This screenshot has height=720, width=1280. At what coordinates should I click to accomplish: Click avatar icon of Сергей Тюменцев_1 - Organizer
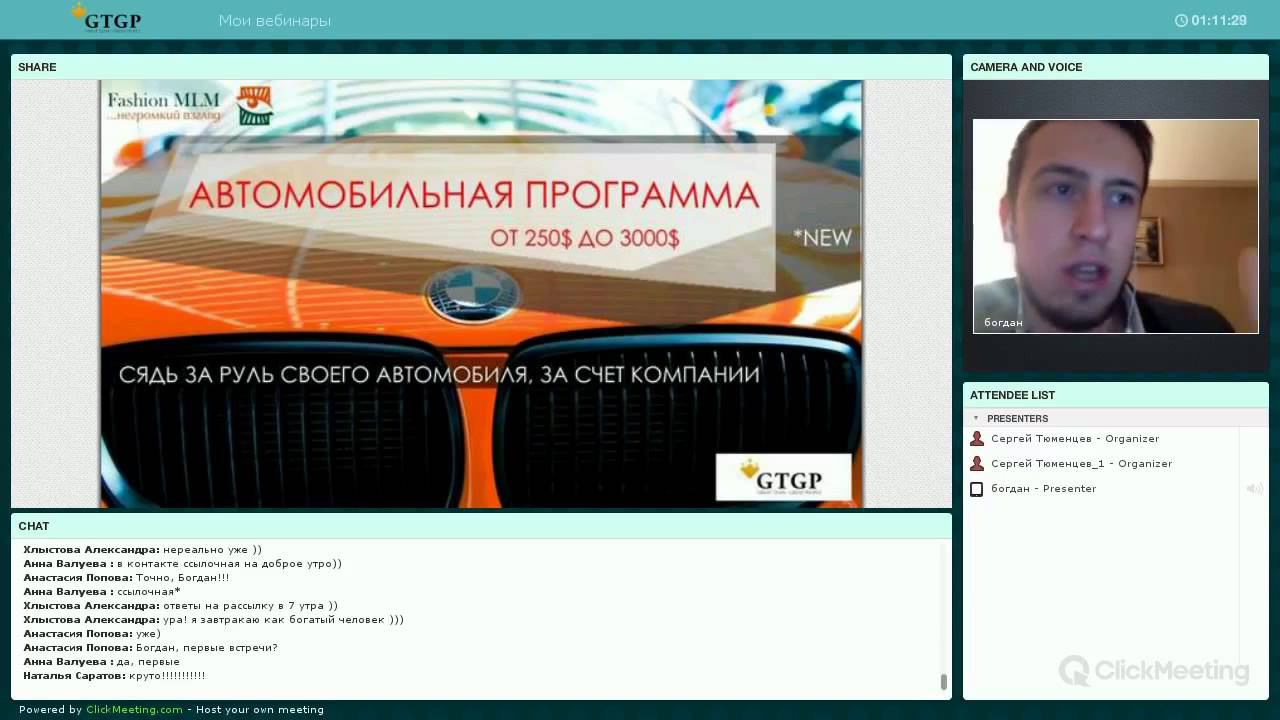coord(977,464)
